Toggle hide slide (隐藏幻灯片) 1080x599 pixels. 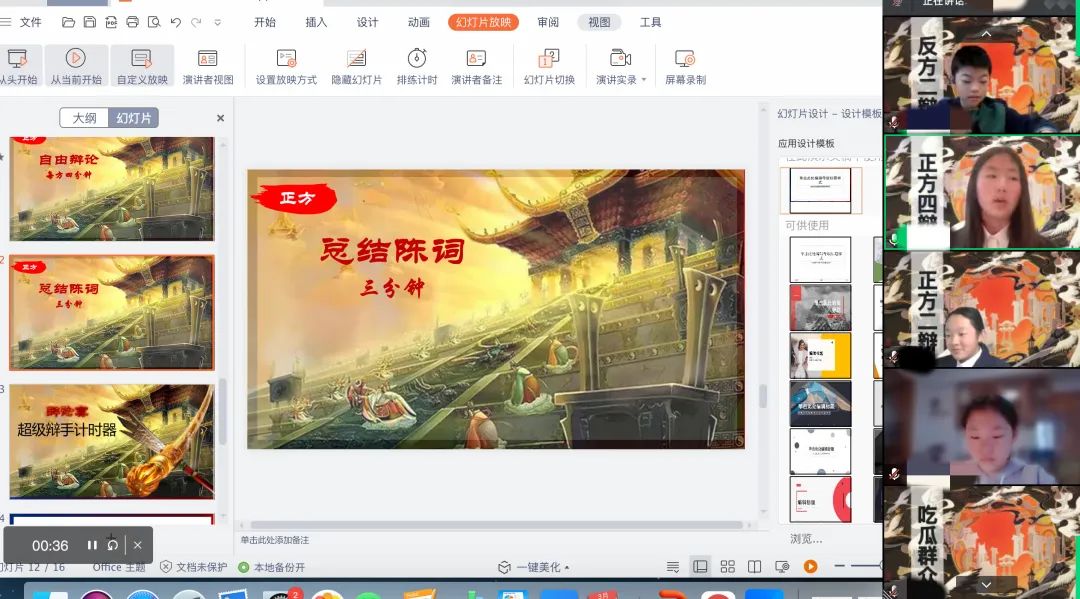[356, 66]
